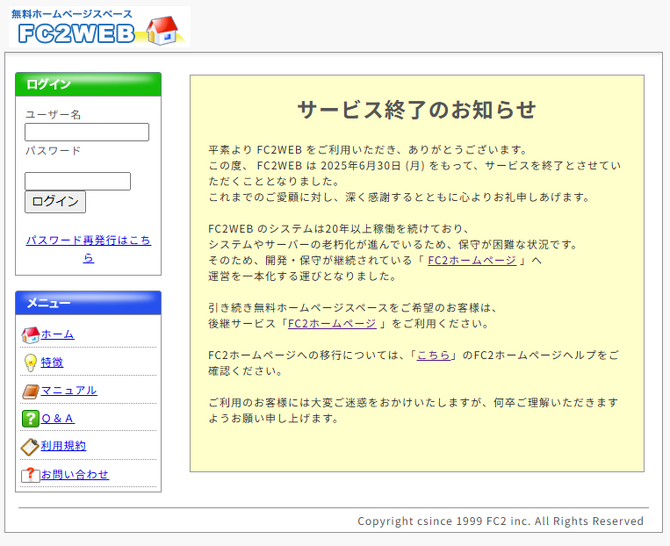Click the red house icon beside ホーム
This screenshot has width=670, height=546.
coord(30,335)
